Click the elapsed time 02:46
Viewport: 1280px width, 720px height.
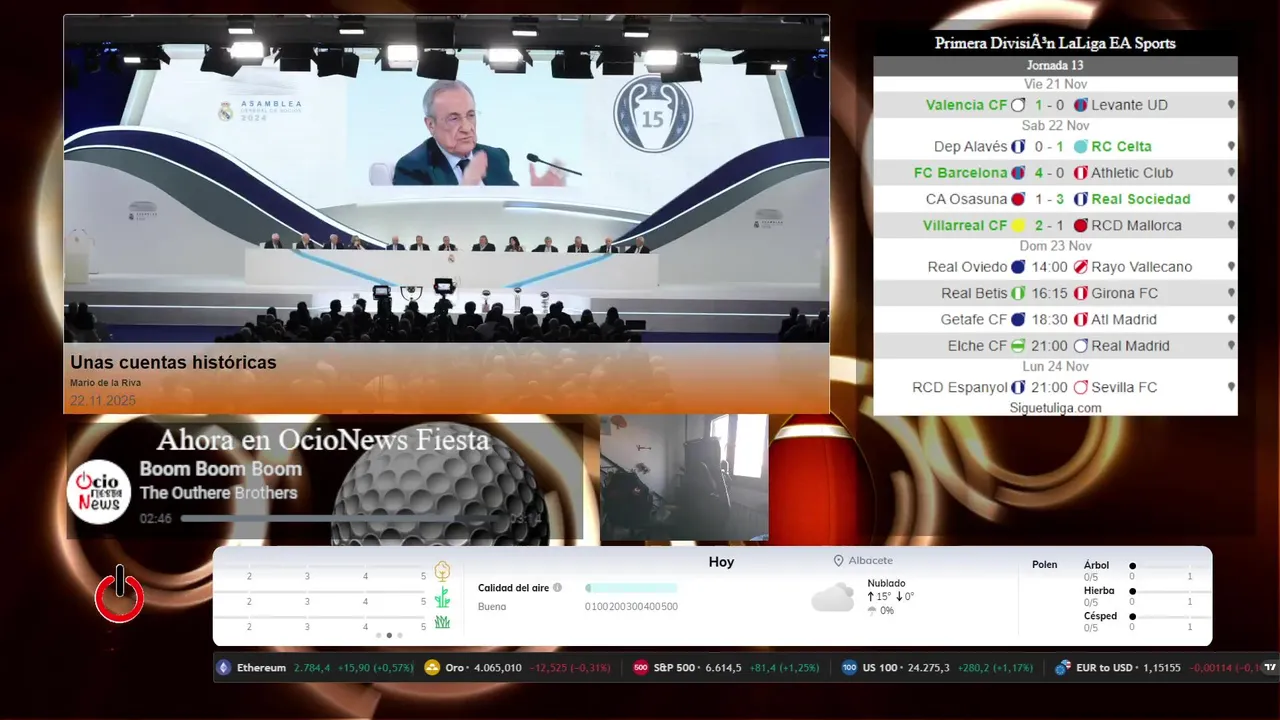pyautogui.click(x=156, y=519)
